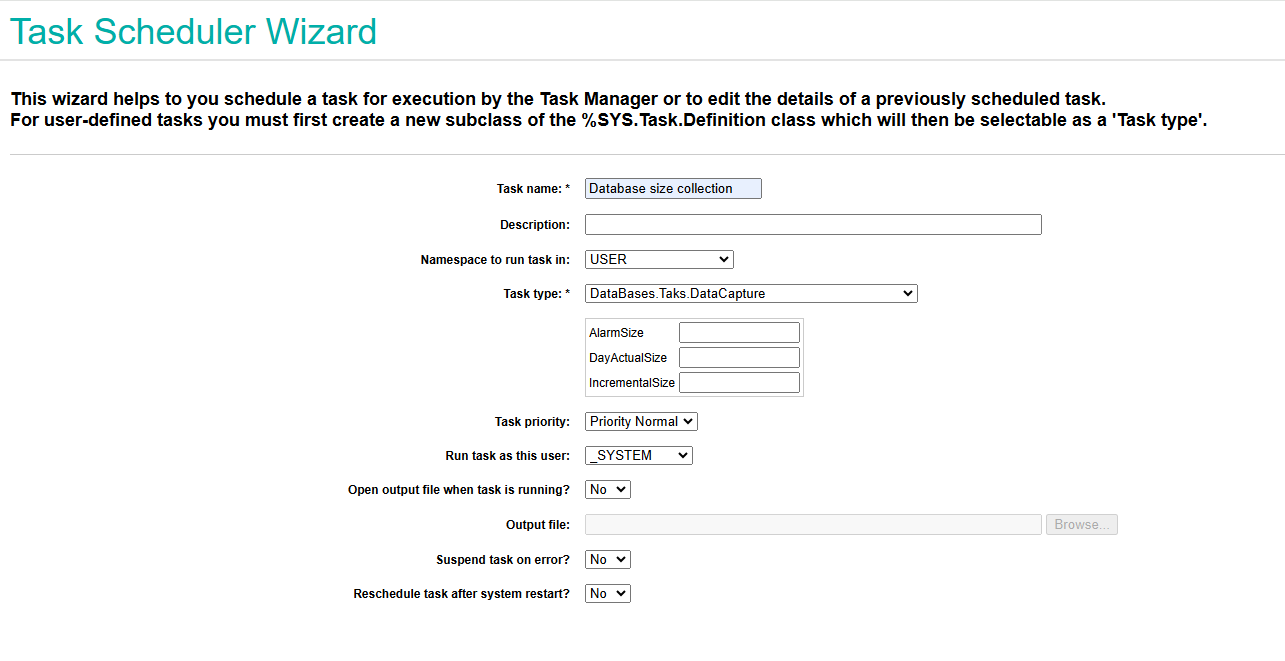This screenshot has height=661, width=1285.
Task: Open the Suspend task on error dropdown
Action: tap(607, 560)
